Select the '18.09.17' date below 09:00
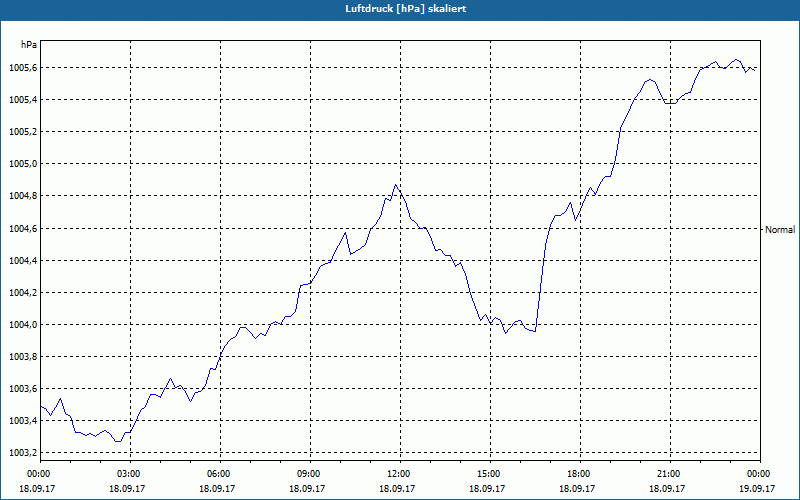The image size is (800, 500). coord(307,488)
